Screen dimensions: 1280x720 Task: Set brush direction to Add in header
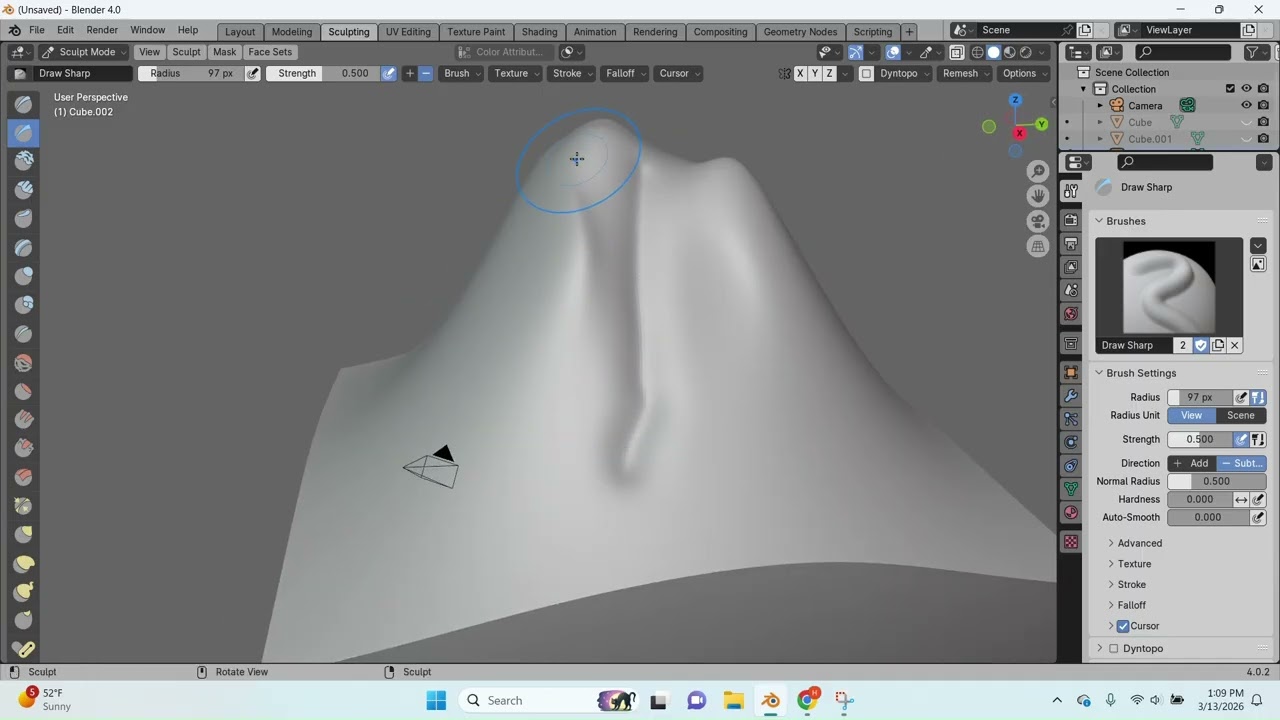(x=410, y=73)
